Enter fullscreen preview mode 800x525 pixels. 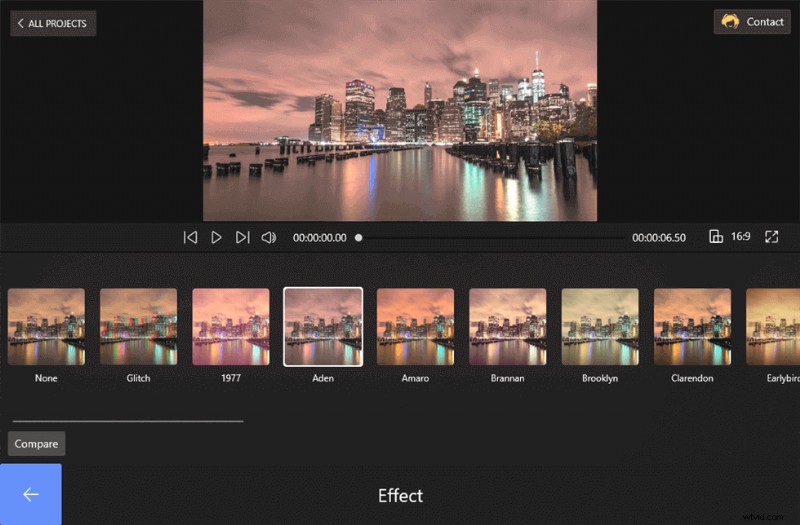click(x=771, y=237)
